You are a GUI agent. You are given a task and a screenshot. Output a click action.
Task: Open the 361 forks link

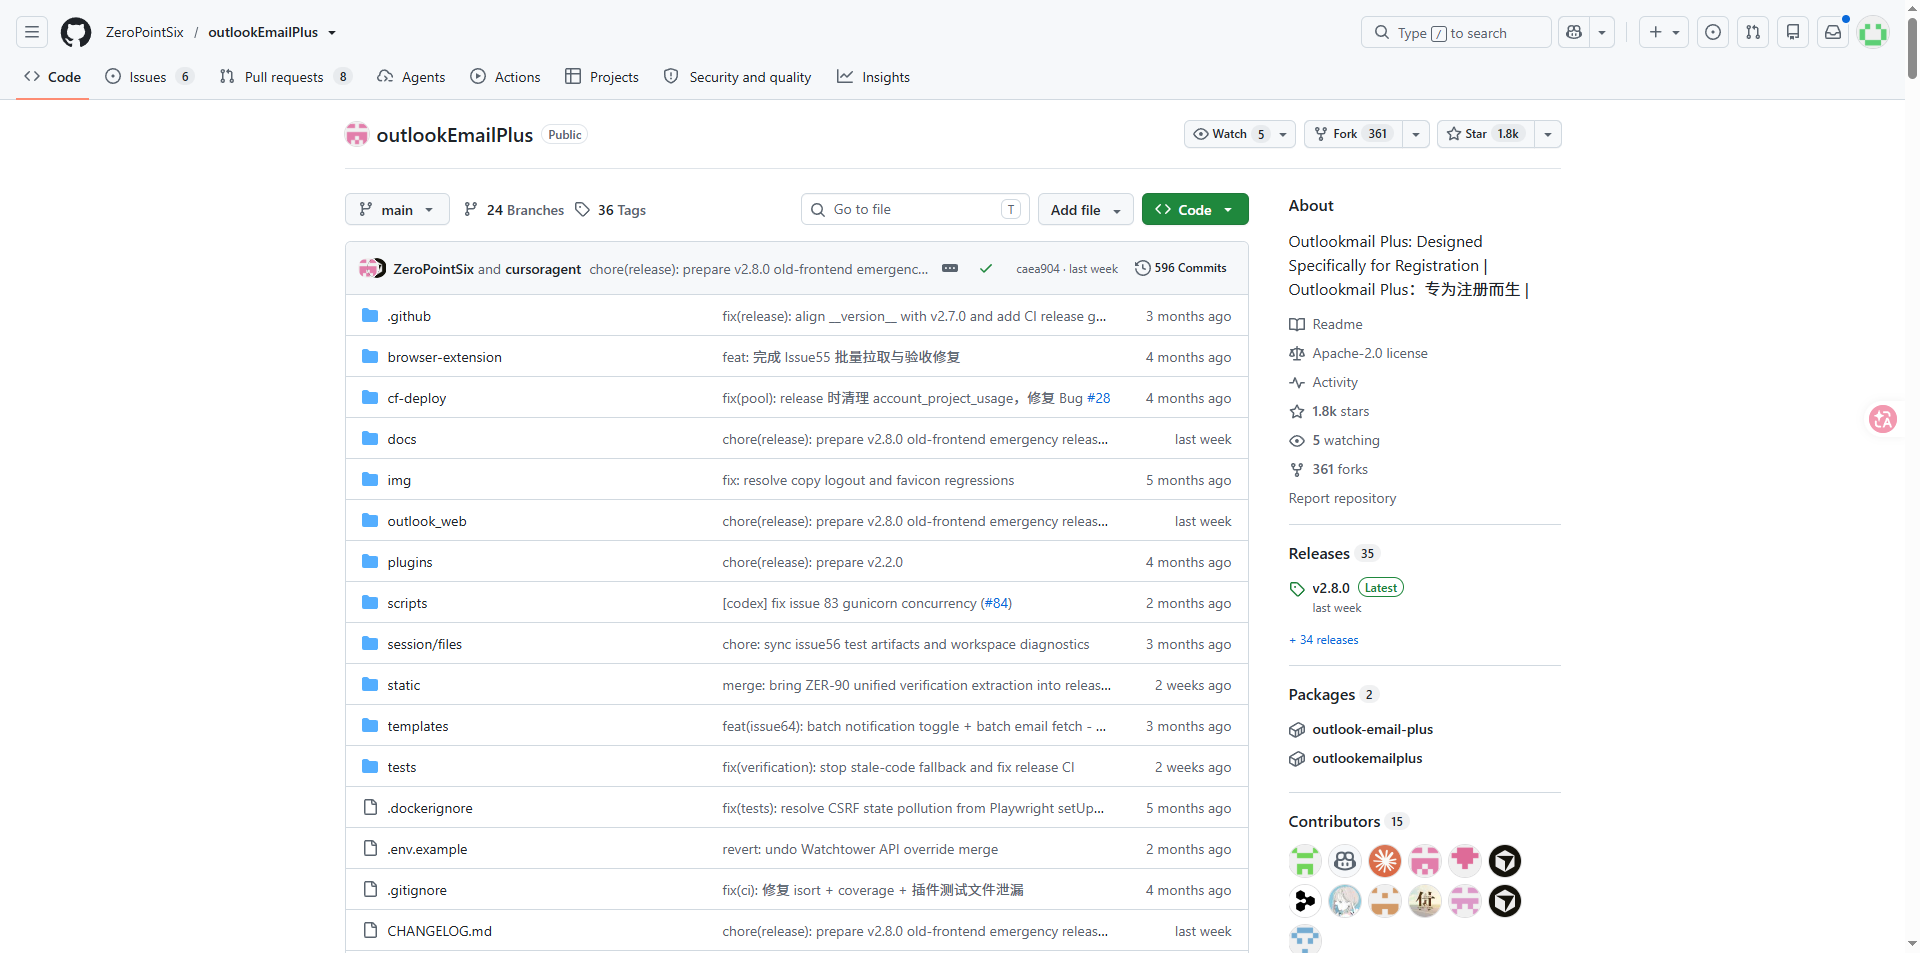[1329, 469]
